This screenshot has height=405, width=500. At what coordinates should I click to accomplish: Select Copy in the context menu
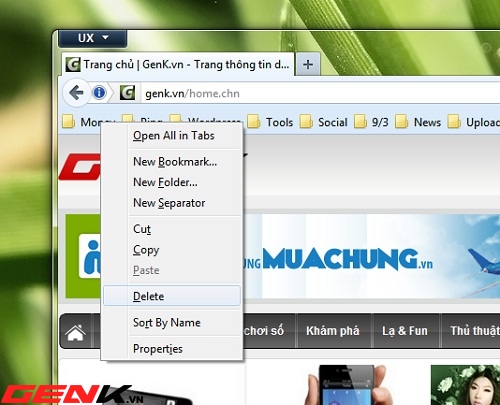tap(172, 250)
